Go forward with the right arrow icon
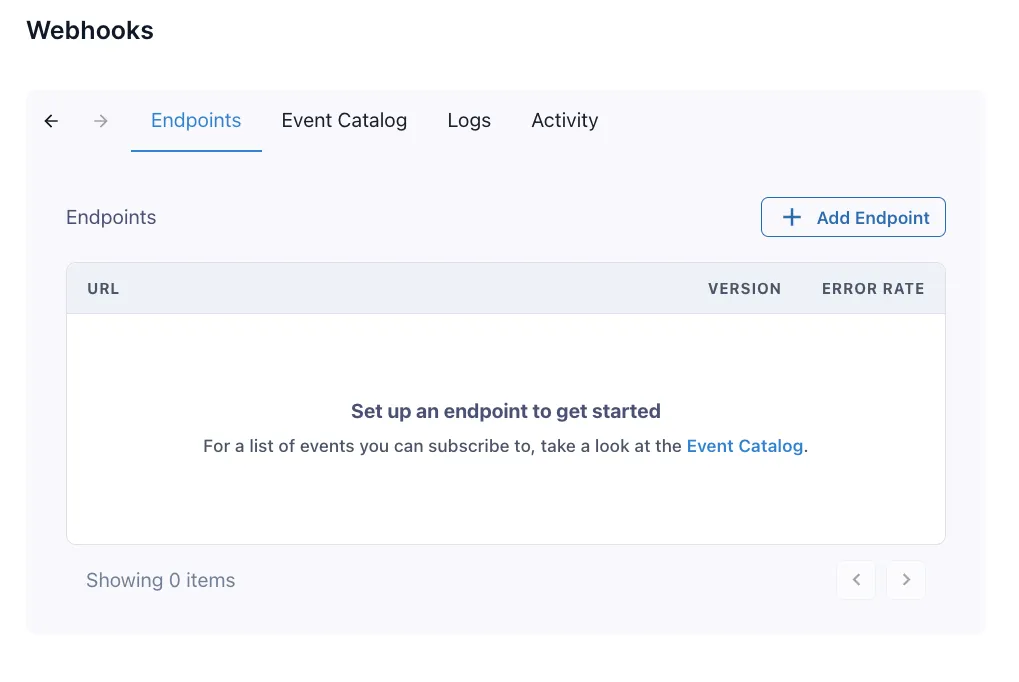1019x682 pixels. point(101,121)
